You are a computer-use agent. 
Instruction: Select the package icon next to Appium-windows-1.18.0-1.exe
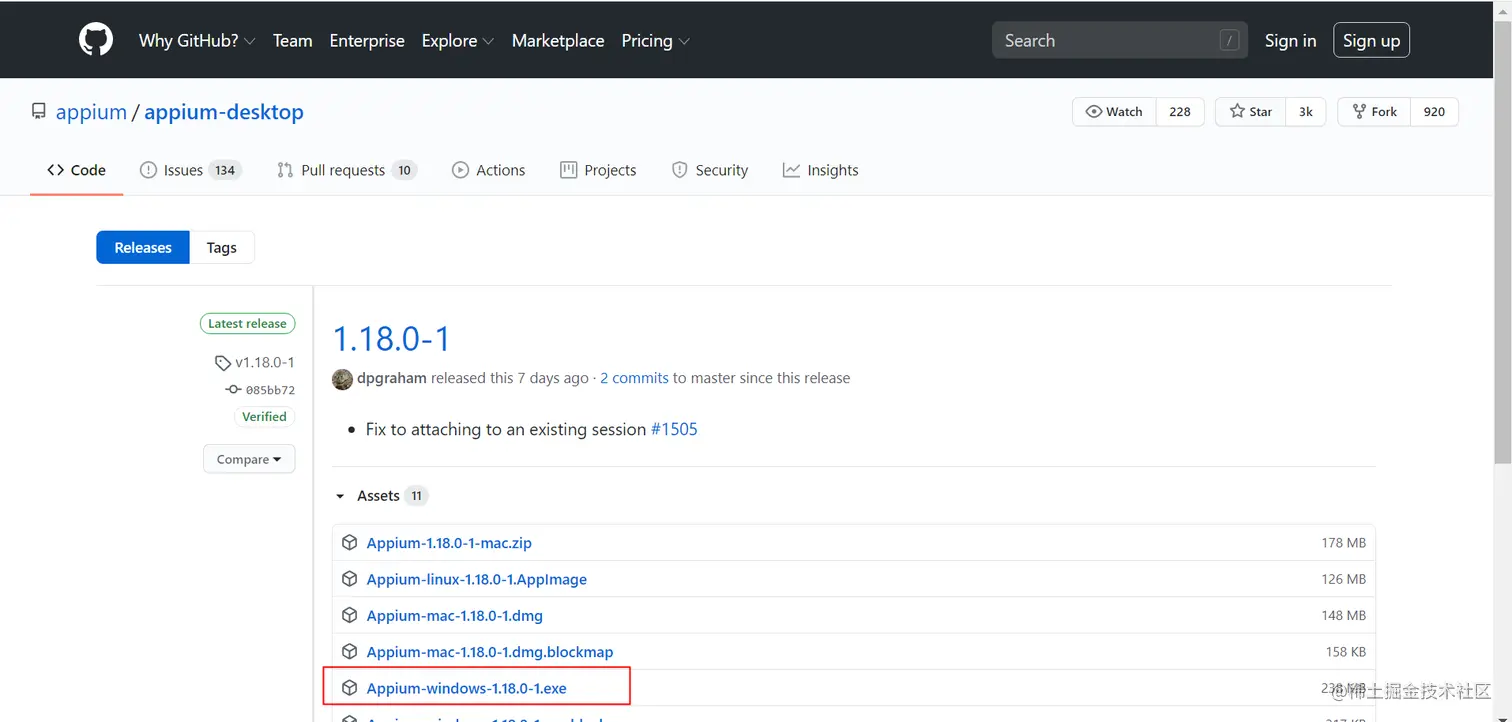click(349, 688)
